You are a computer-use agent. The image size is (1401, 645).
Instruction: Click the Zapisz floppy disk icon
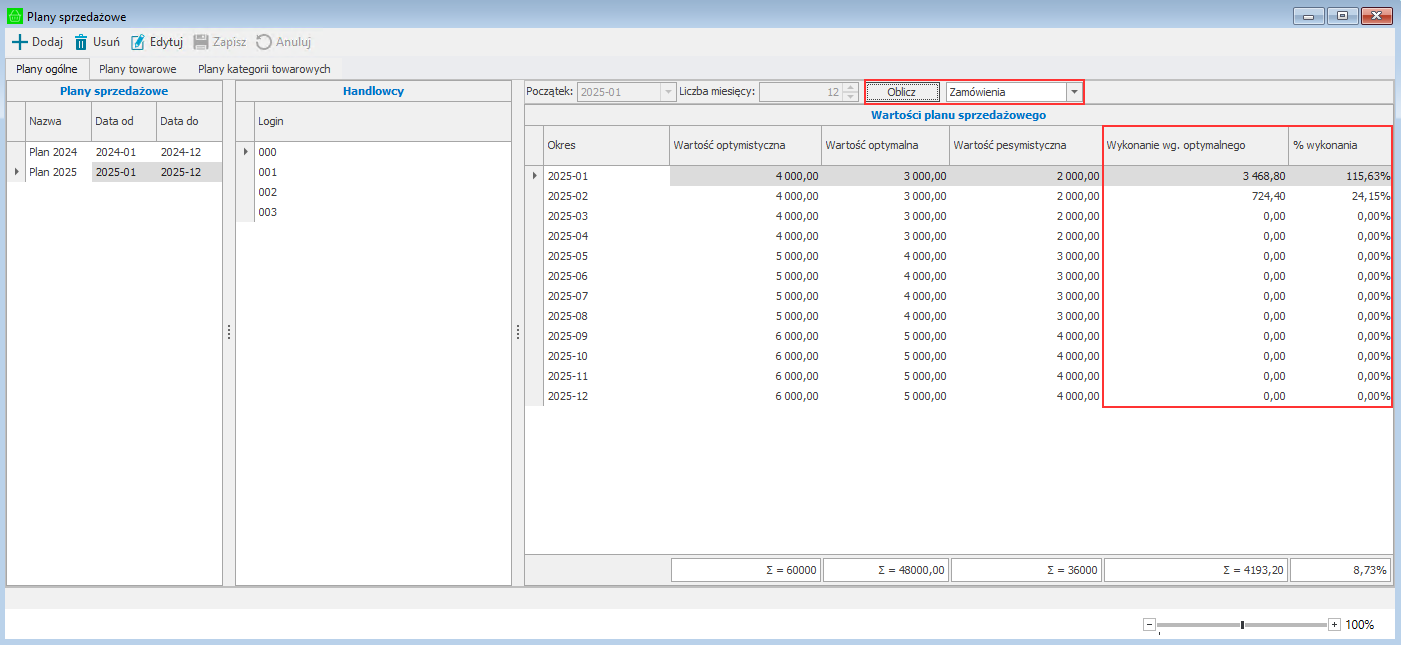pyautogui.click(x=201, y=42)
